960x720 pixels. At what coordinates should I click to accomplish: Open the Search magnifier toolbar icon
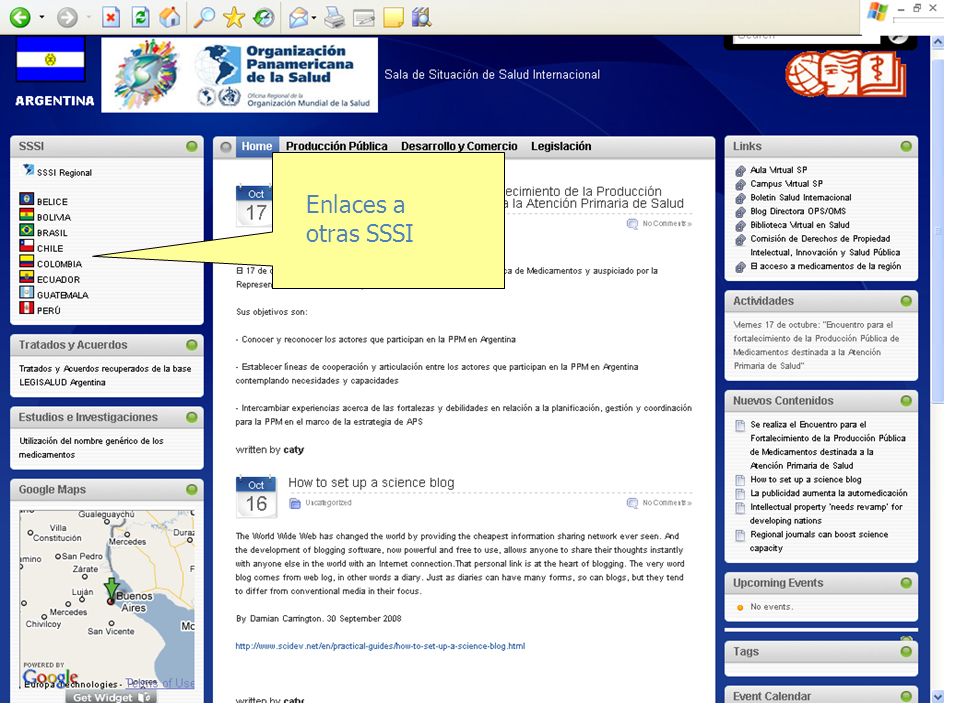[204, 17]
